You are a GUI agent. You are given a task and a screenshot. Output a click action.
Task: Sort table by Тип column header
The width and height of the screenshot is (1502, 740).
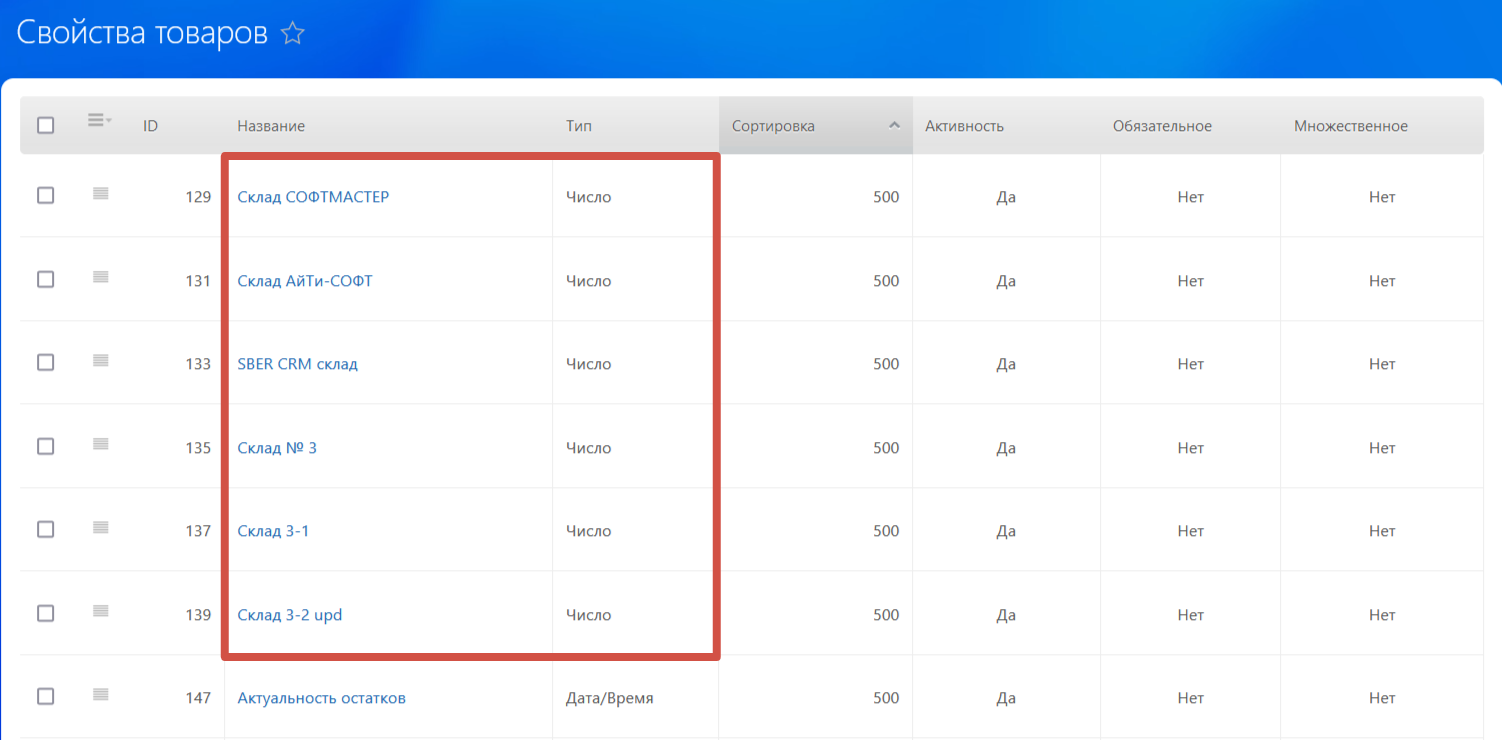tap(578, 126)
